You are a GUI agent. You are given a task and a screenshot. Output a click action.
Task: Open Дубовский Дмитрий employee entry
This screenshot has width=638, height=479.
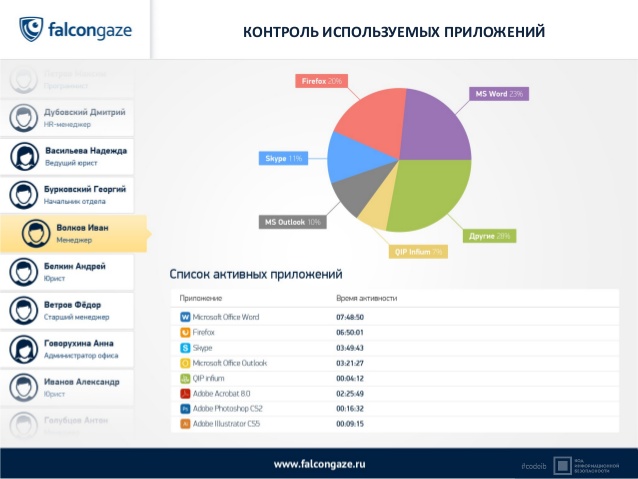click(x=67, y=118)
